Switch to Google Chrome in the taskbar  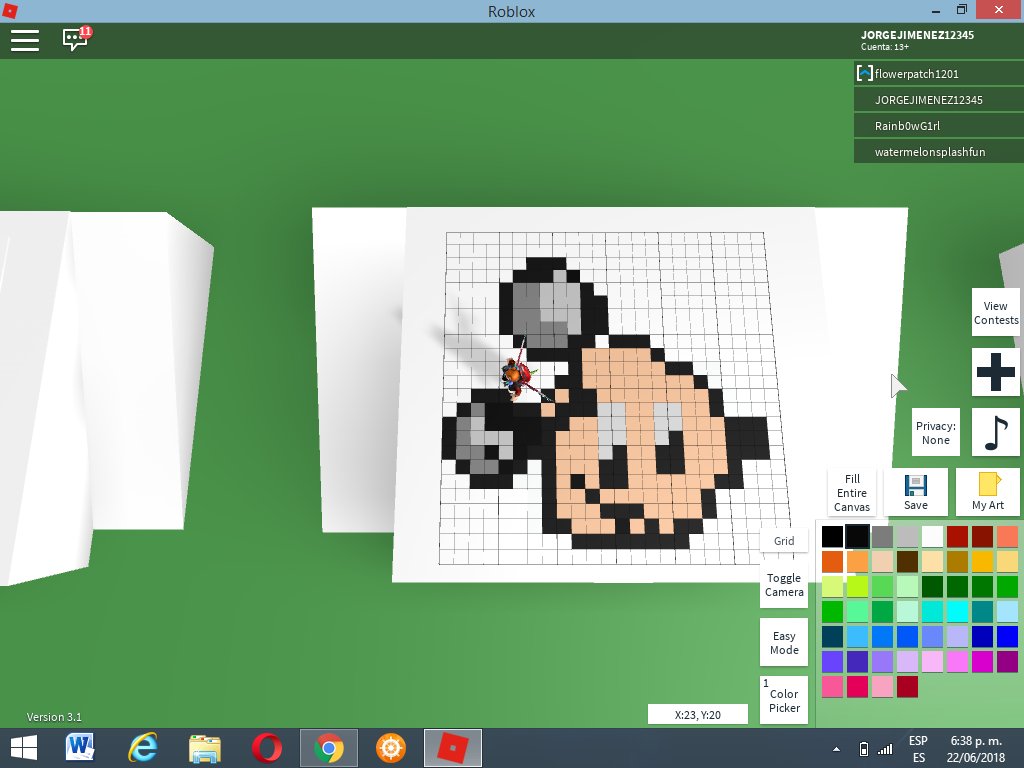coord(328,748)
